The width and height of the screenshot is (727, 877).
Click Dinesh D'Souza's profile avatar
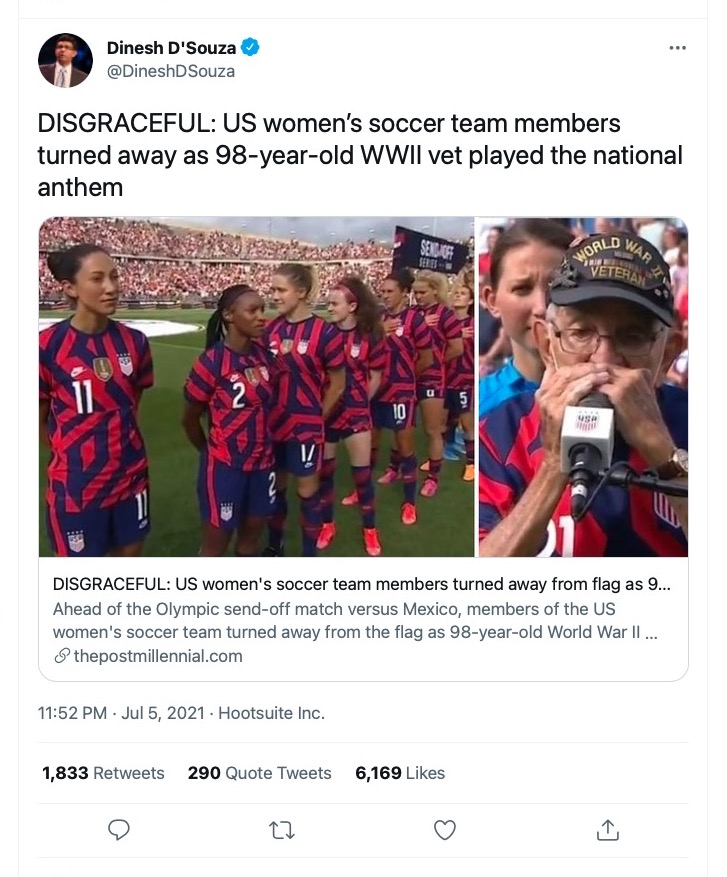click(65, 60)
